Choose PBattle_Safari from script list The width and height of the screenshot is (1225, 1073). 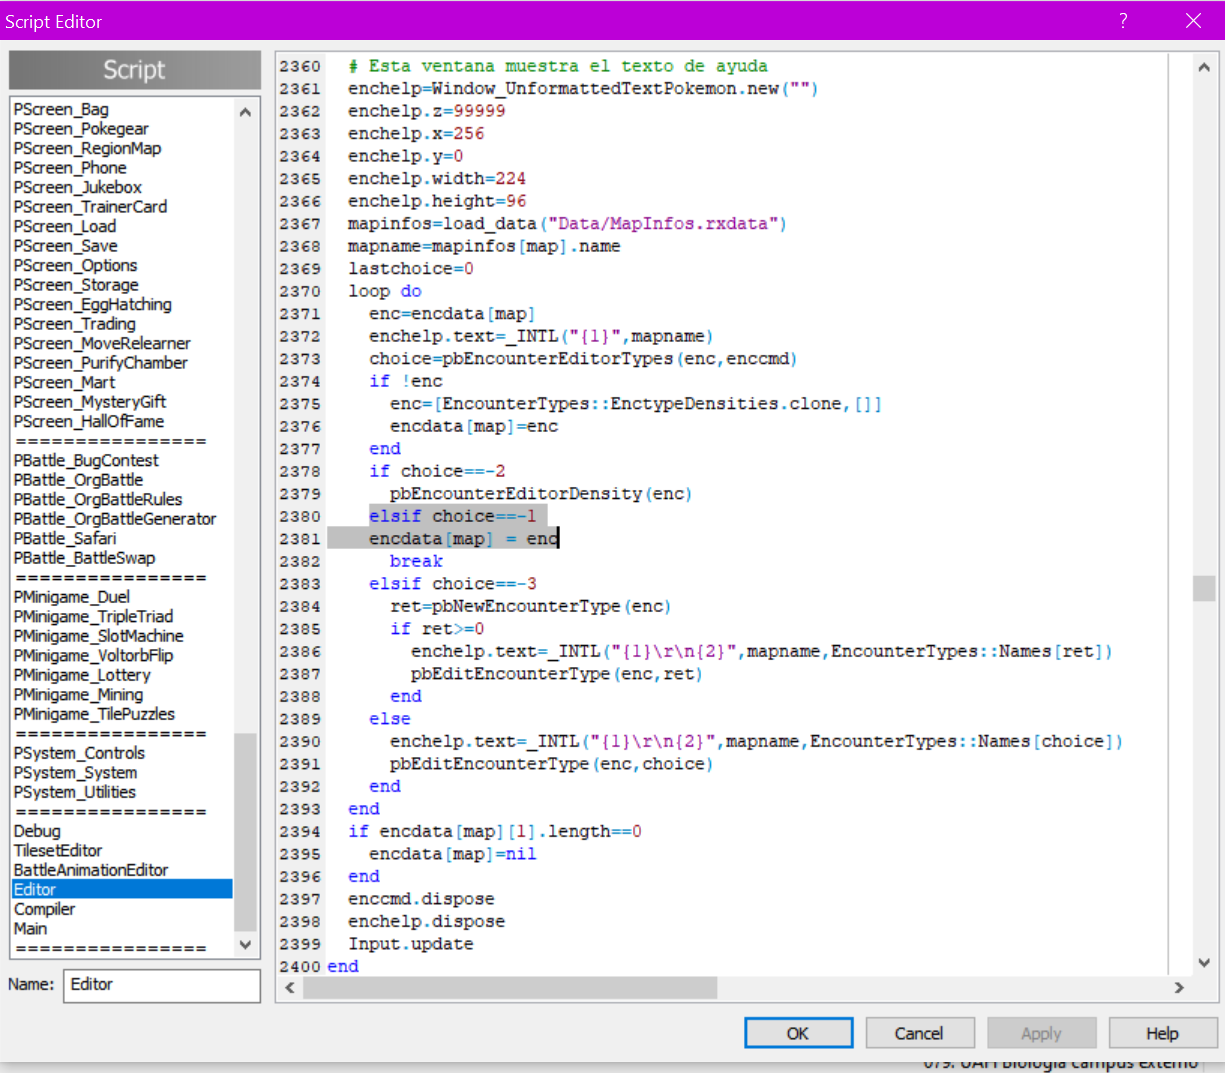tap(64, 538)
